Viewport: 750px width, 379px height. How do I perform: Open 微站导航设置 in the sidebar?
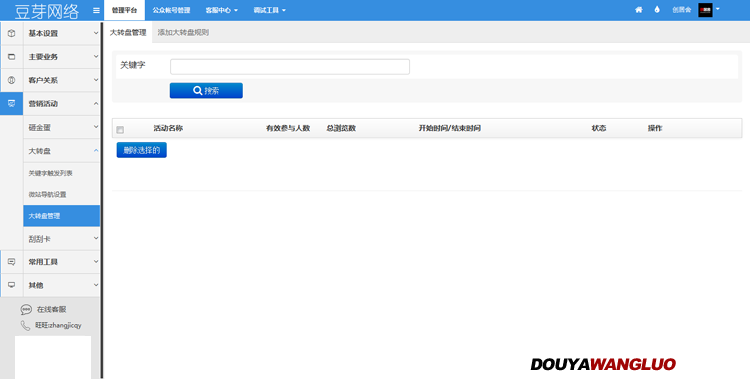[47, 194]
